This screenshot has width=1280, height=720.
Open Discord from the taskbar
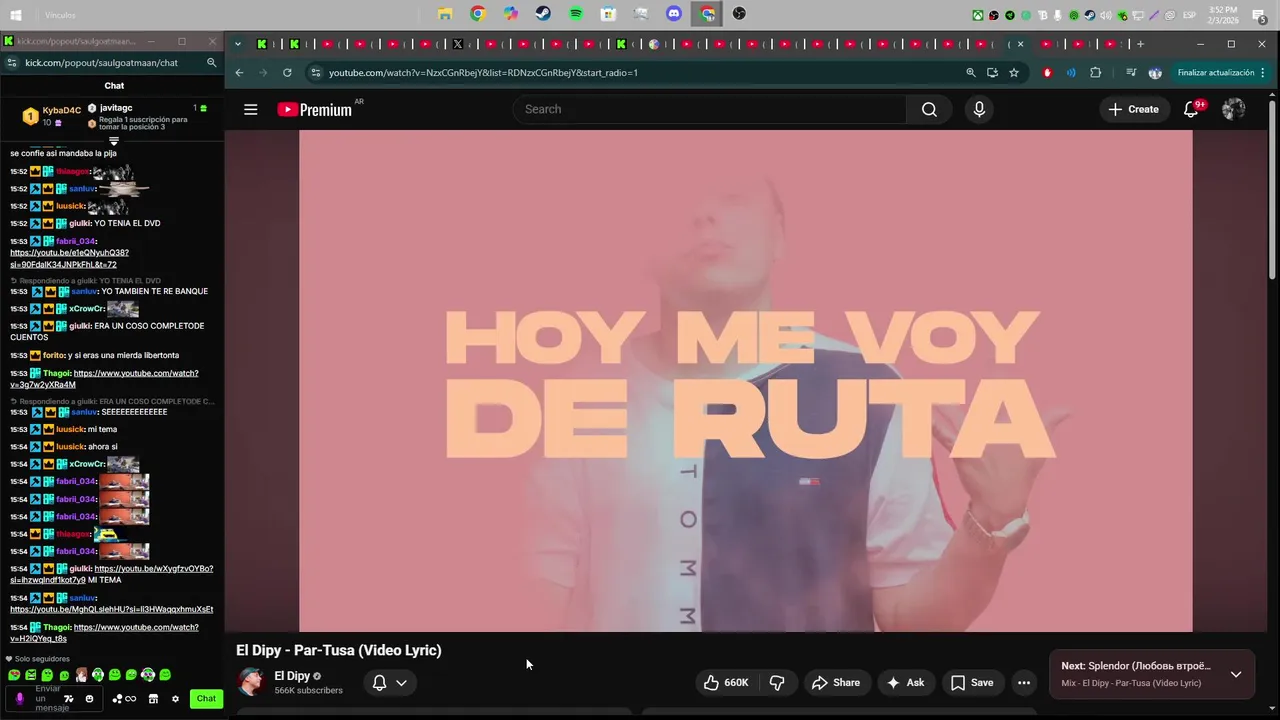click(x=674, y=14)
